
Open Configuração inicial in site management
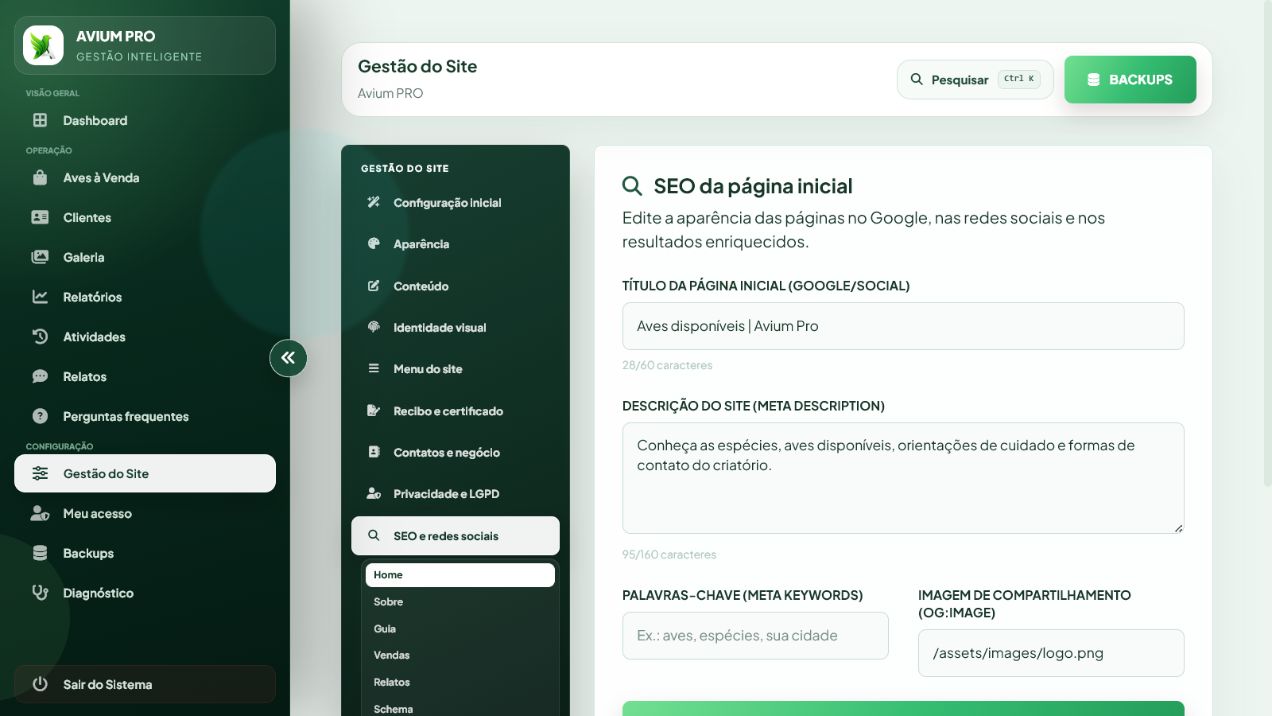pos(455,203)
